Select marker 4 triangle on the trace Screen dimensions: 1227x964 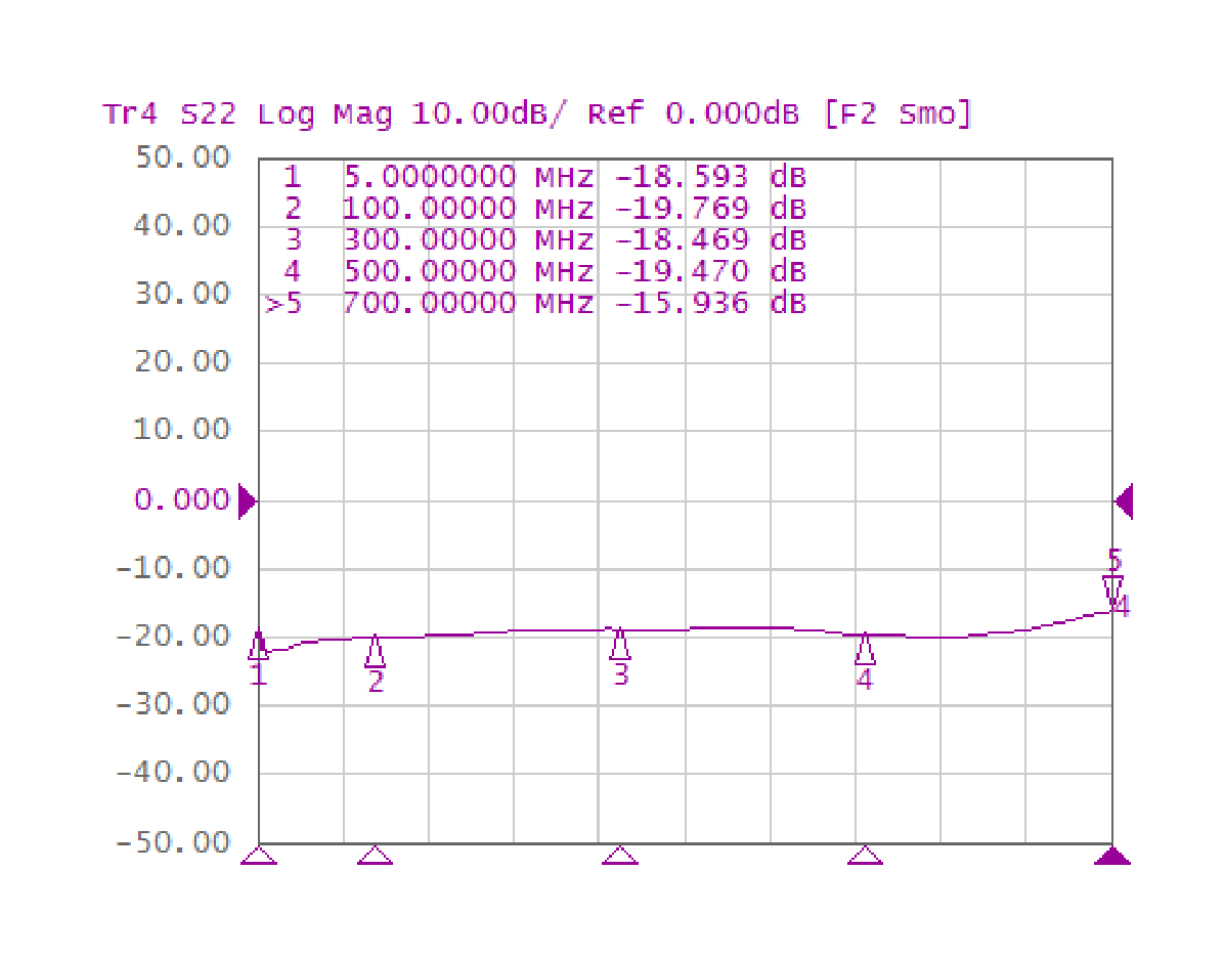pyautogui.click(x=865, y=648)
